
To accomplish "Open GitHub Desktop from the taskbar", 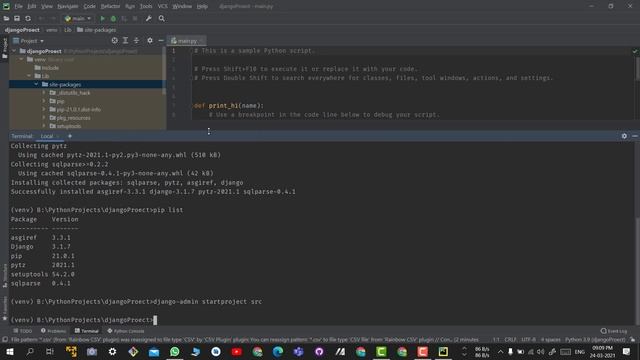I will point(319,351).
